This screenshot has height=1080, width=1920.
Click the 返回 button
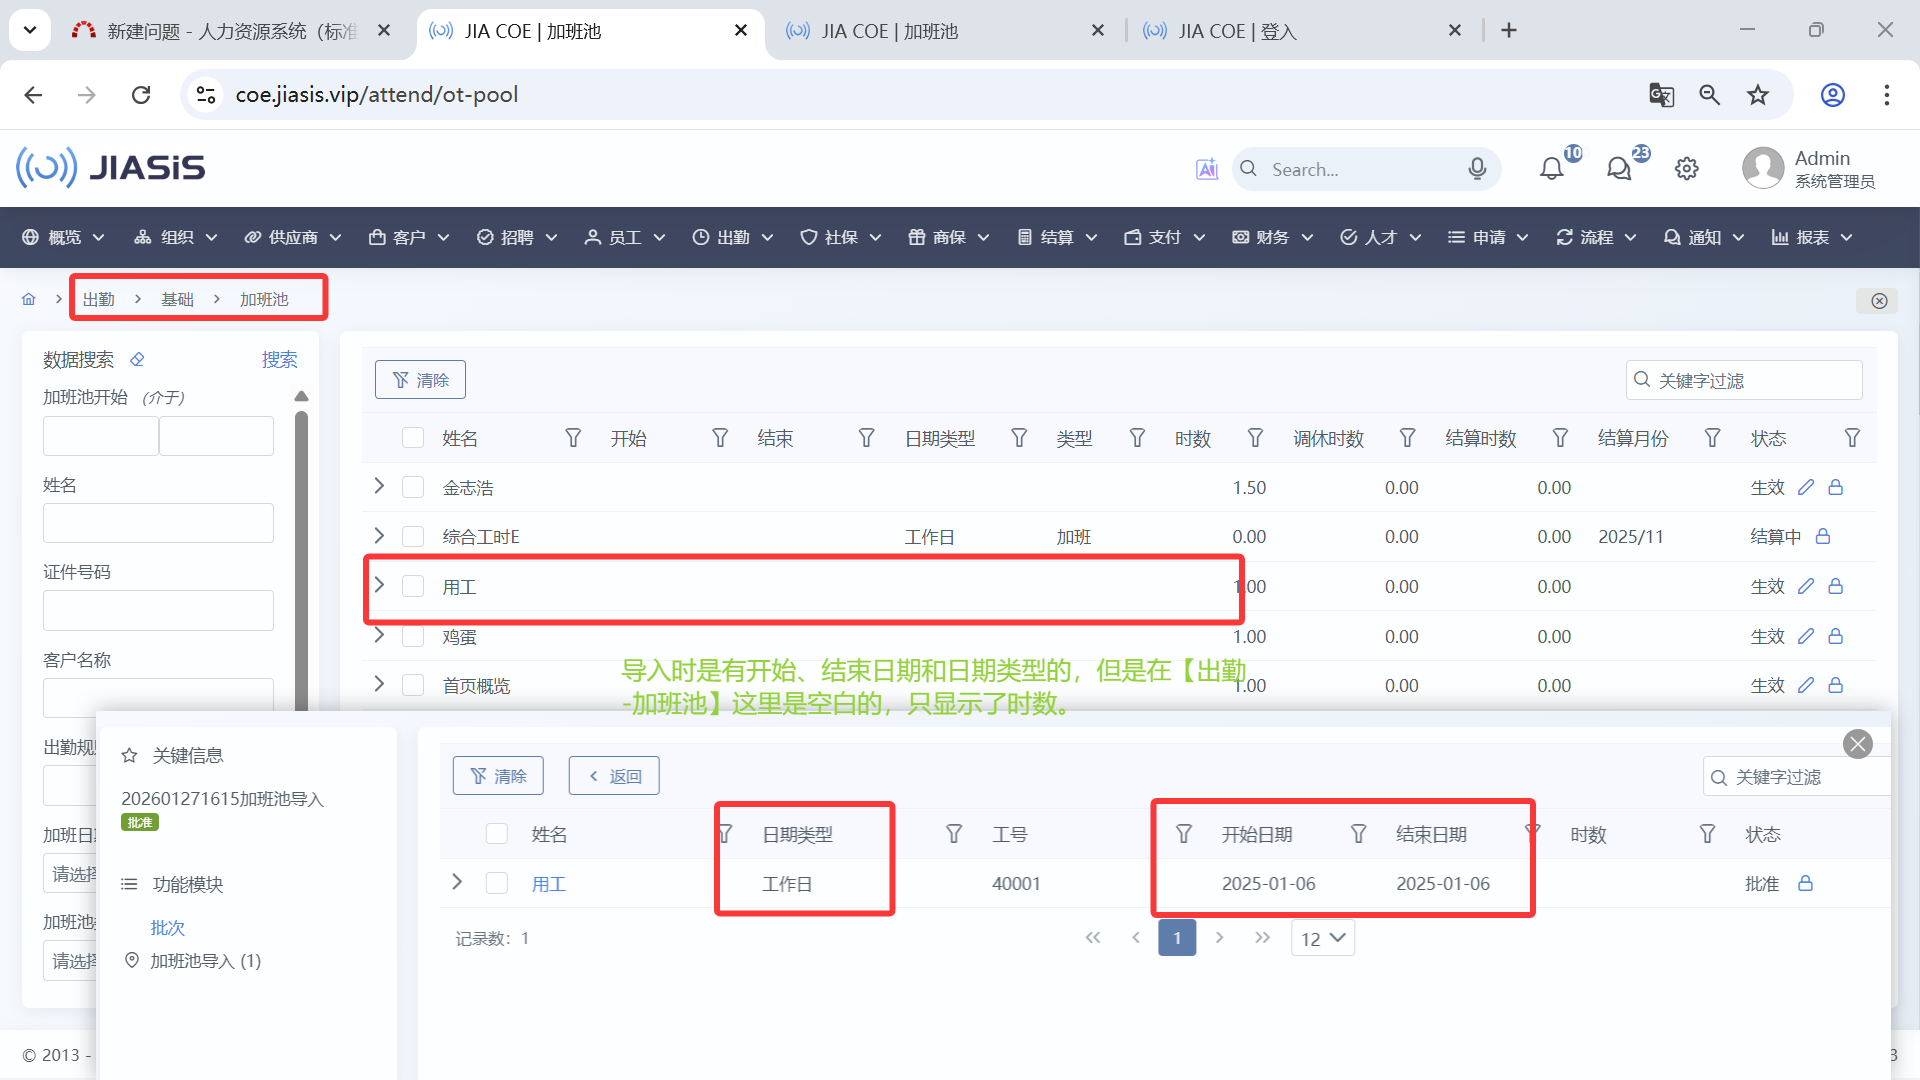tap(614, 776)
